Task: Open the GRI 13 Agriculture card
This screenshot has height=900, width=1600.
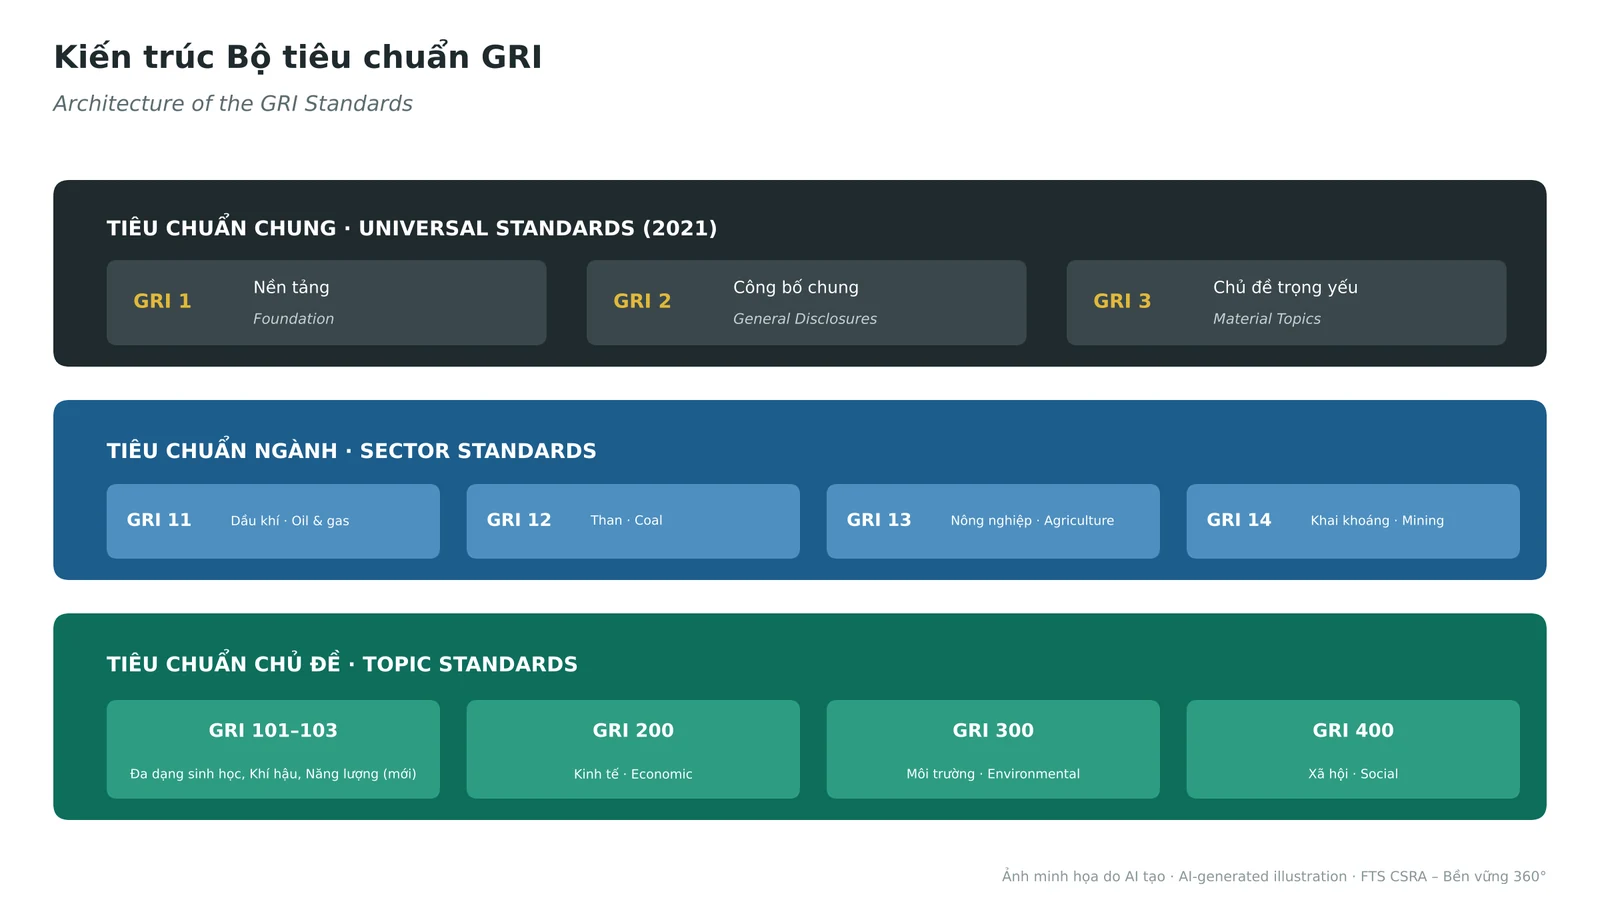Action: point(993,521)
